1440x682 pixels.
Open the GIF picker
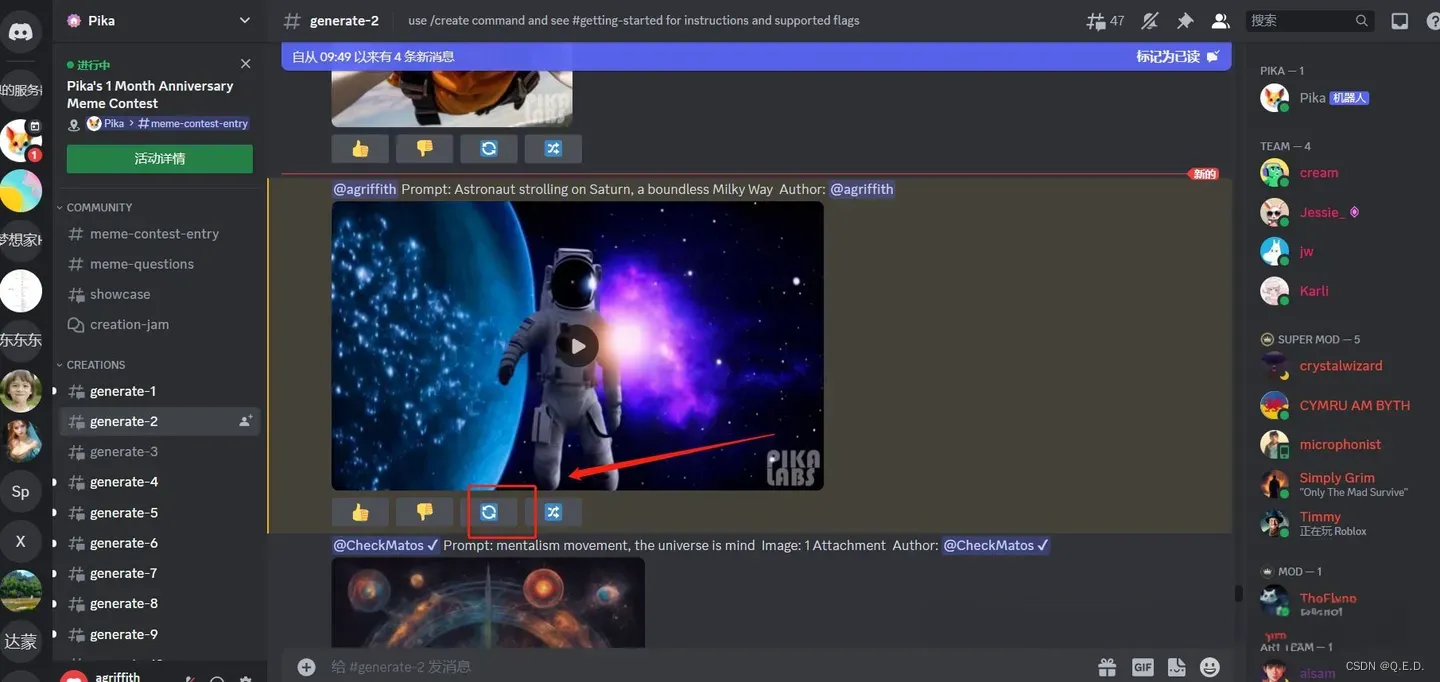(1142, 667)
